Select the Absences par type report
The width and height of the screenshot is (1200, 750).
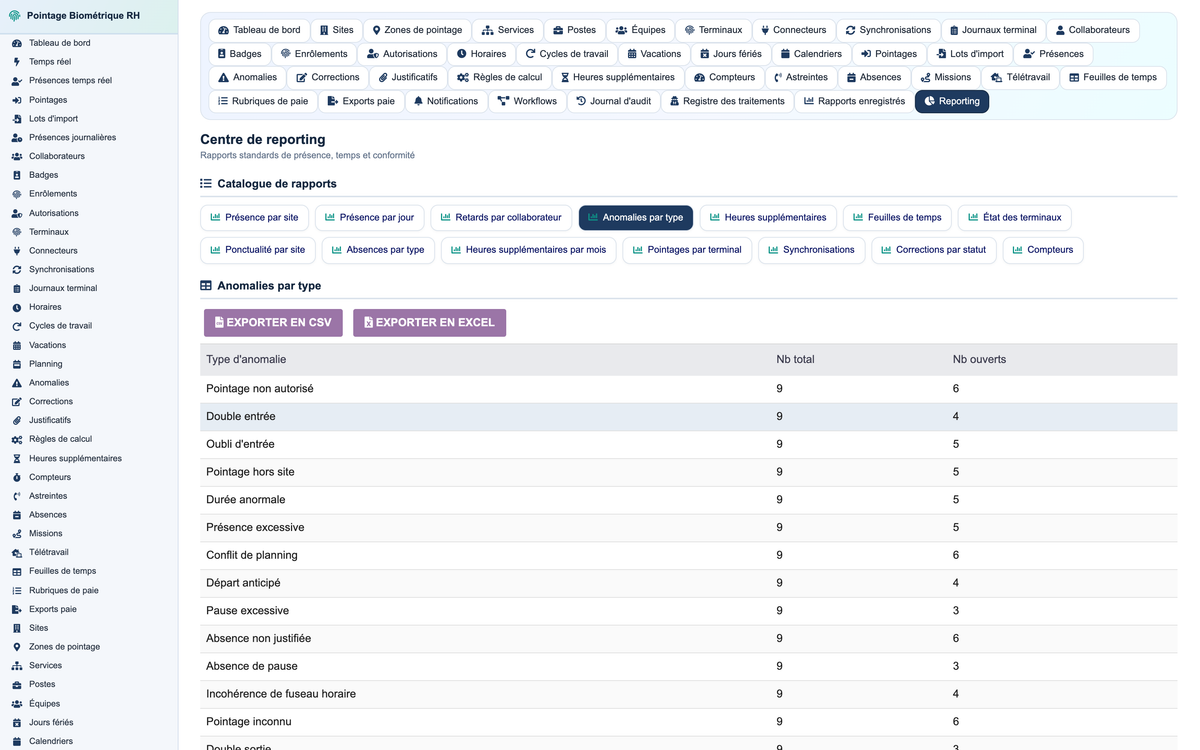pyautogui.click(x=378, y=250)
